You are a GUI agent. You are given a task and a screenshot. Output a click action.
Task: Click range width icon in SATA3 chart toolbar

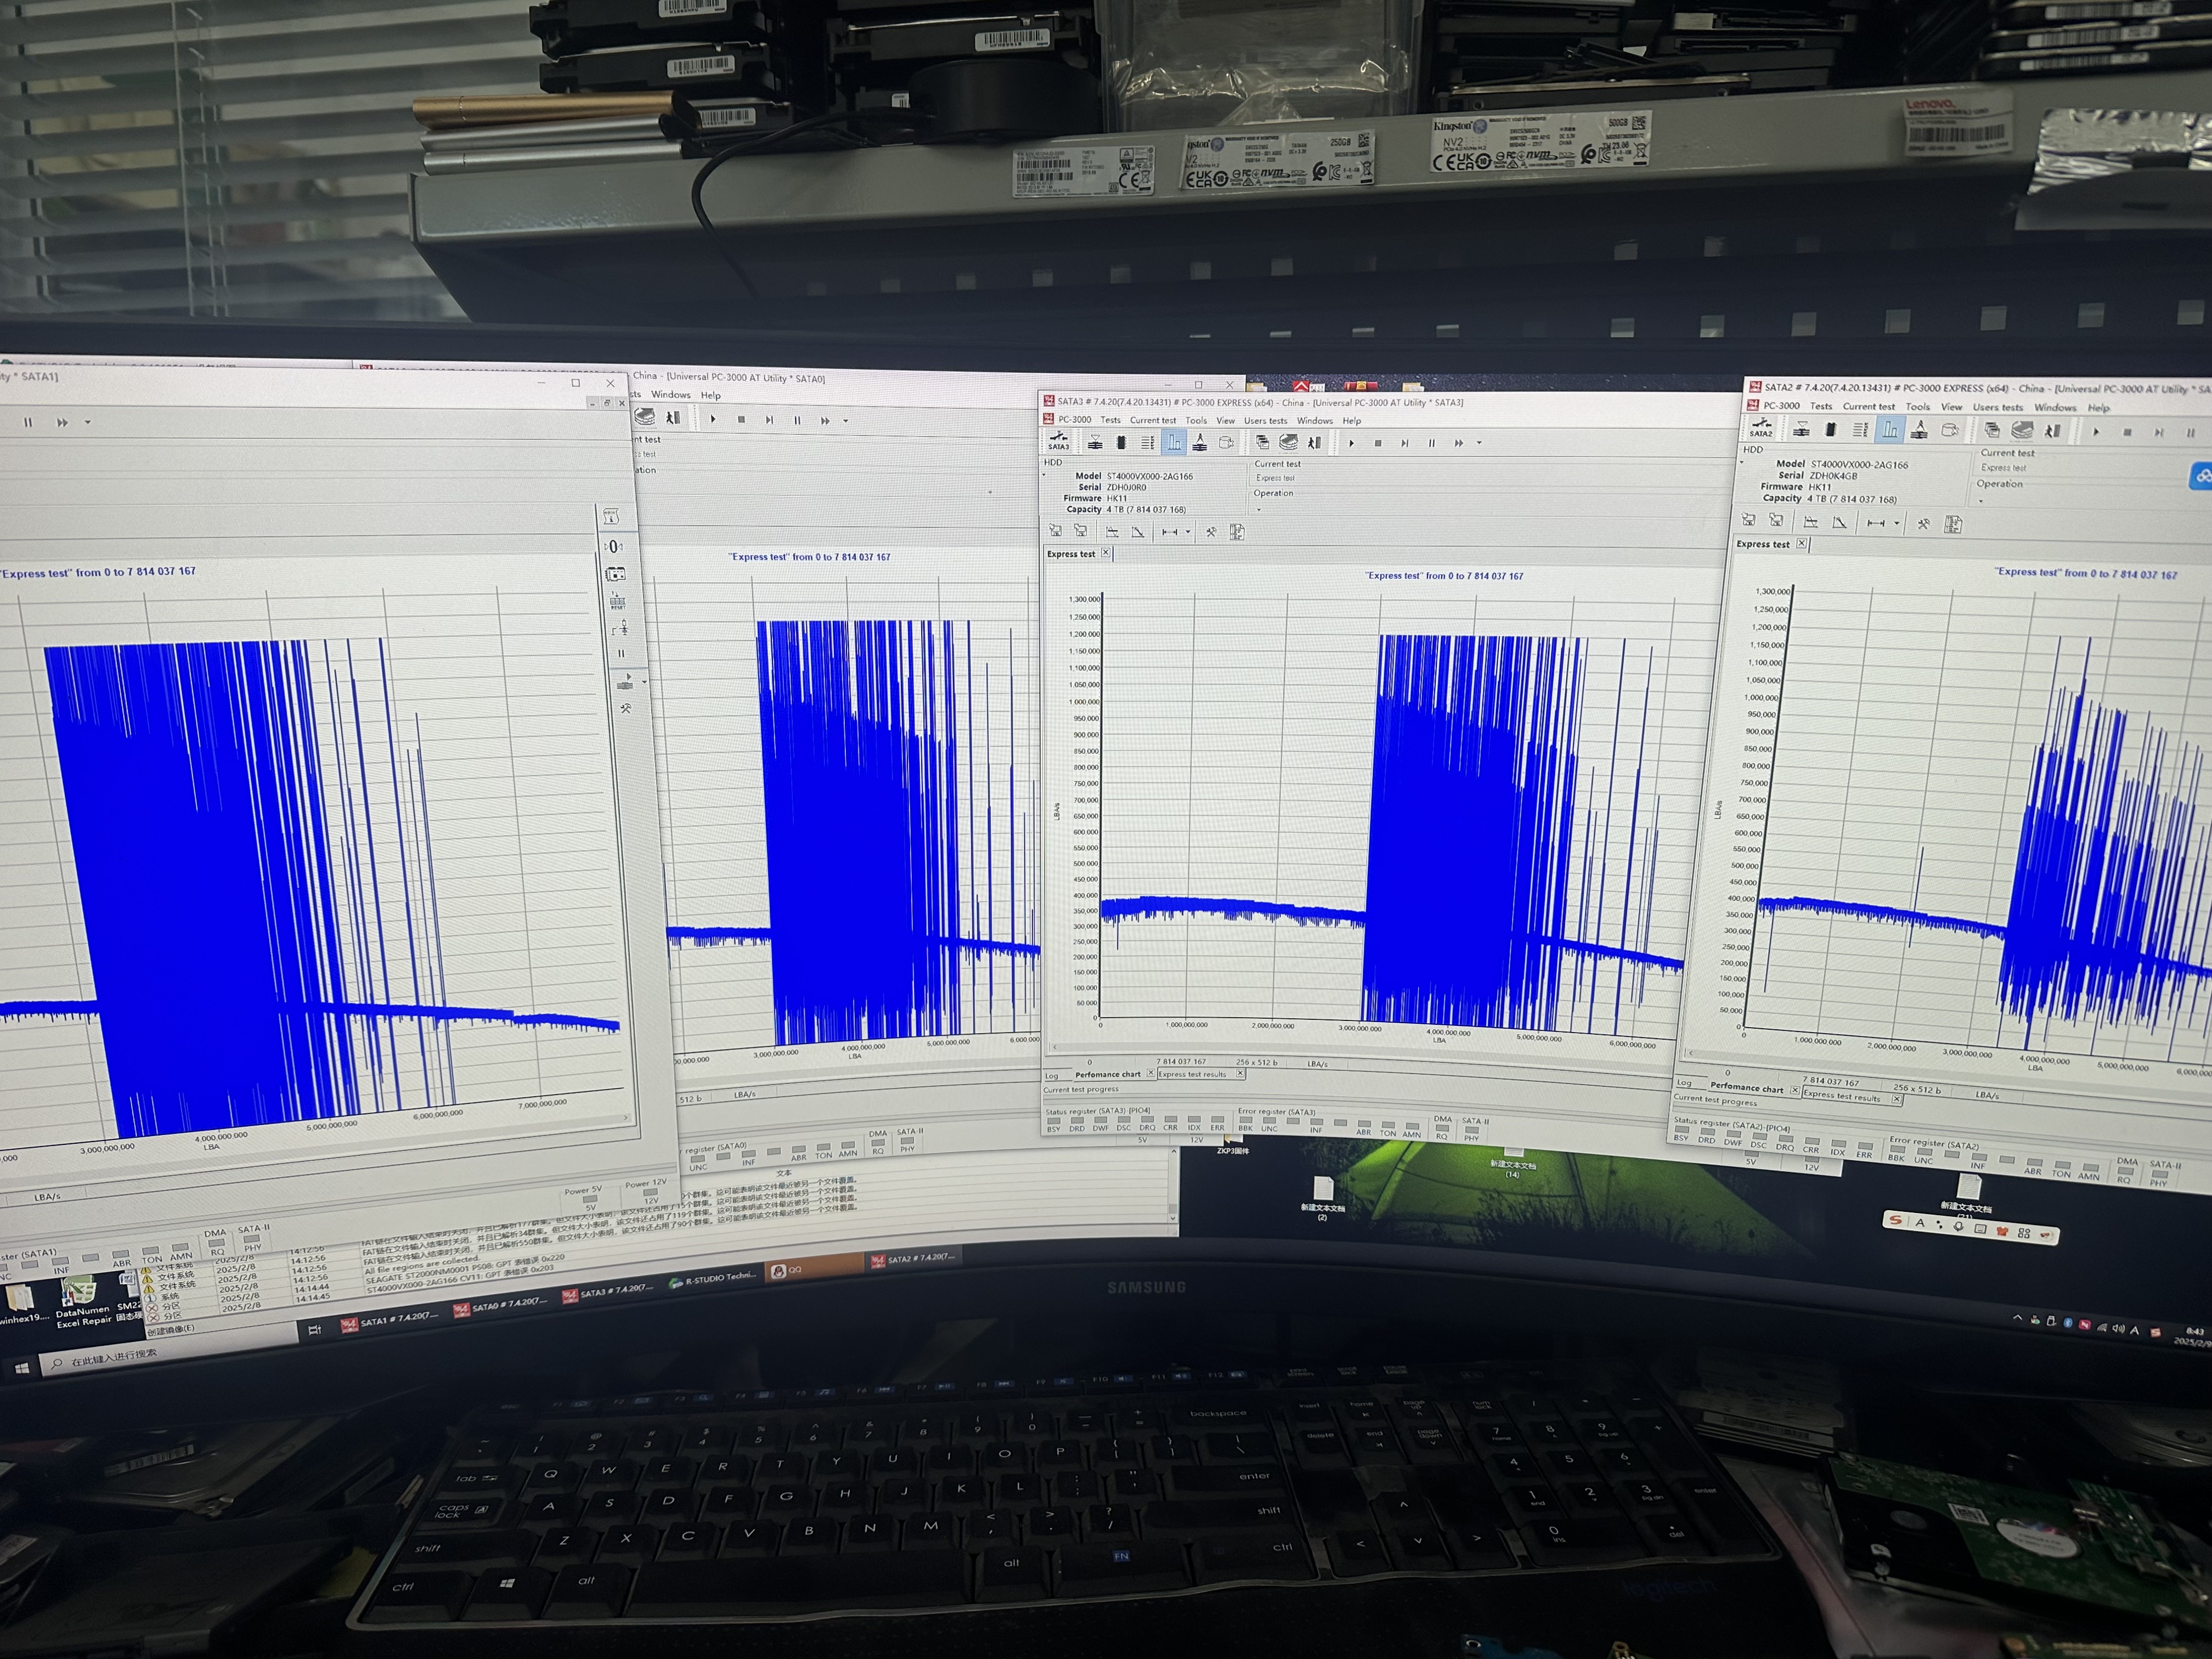[1169, 532]
